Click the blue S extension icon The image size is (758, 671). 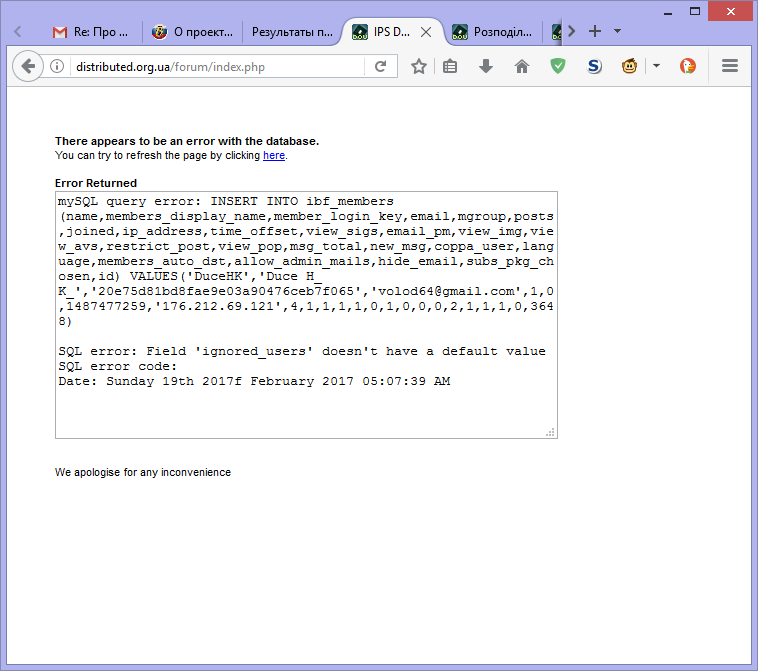(x=594, y=67)
